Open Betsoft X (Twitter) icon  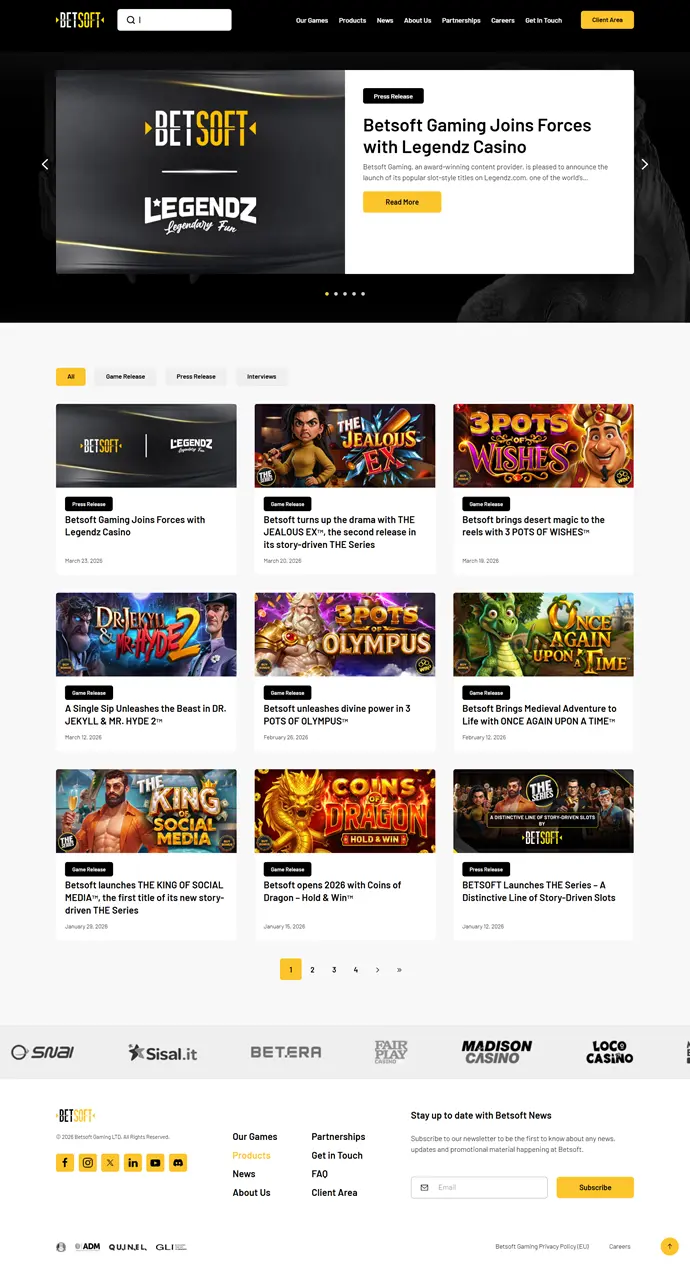[110, 1163]
